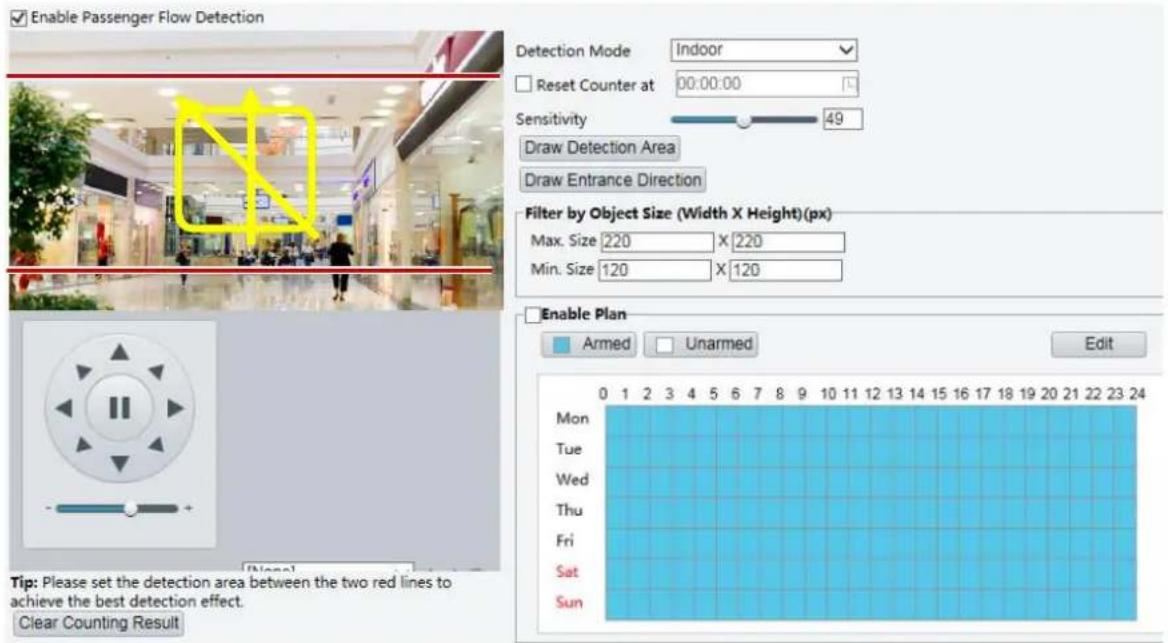The height and width of the screenshot is (643, 1168).
Task: Click the Min. Size width field
Action: click(655, 270)
